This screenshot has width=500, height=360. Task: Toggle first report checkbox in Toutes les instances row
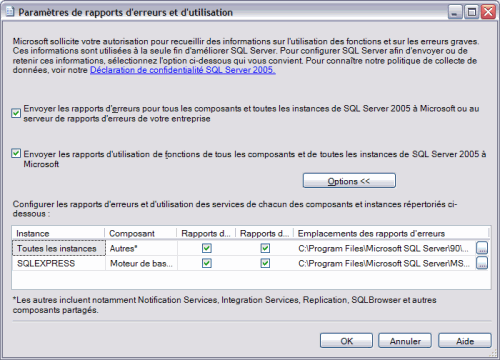(x=207, y=248)
